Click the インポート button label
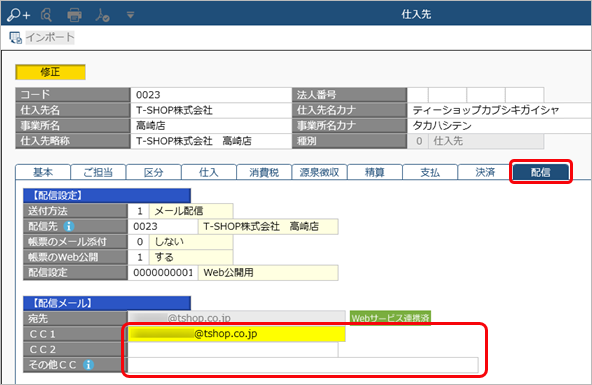The width and height of the screenshot is (592, 385). [50, 37]
